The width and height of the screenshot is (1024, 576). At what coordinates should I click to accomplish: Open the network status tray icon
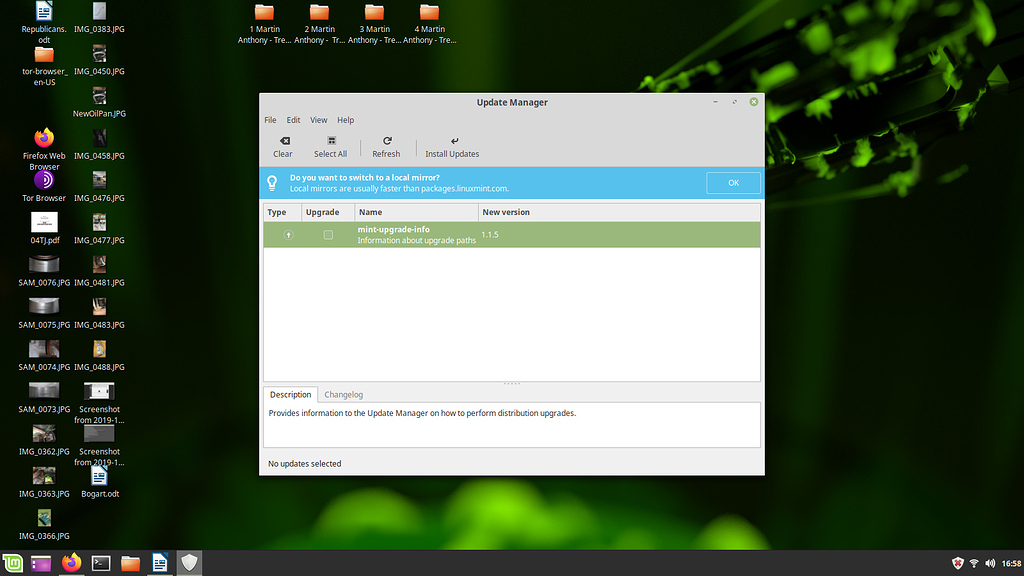click(974, 563)
